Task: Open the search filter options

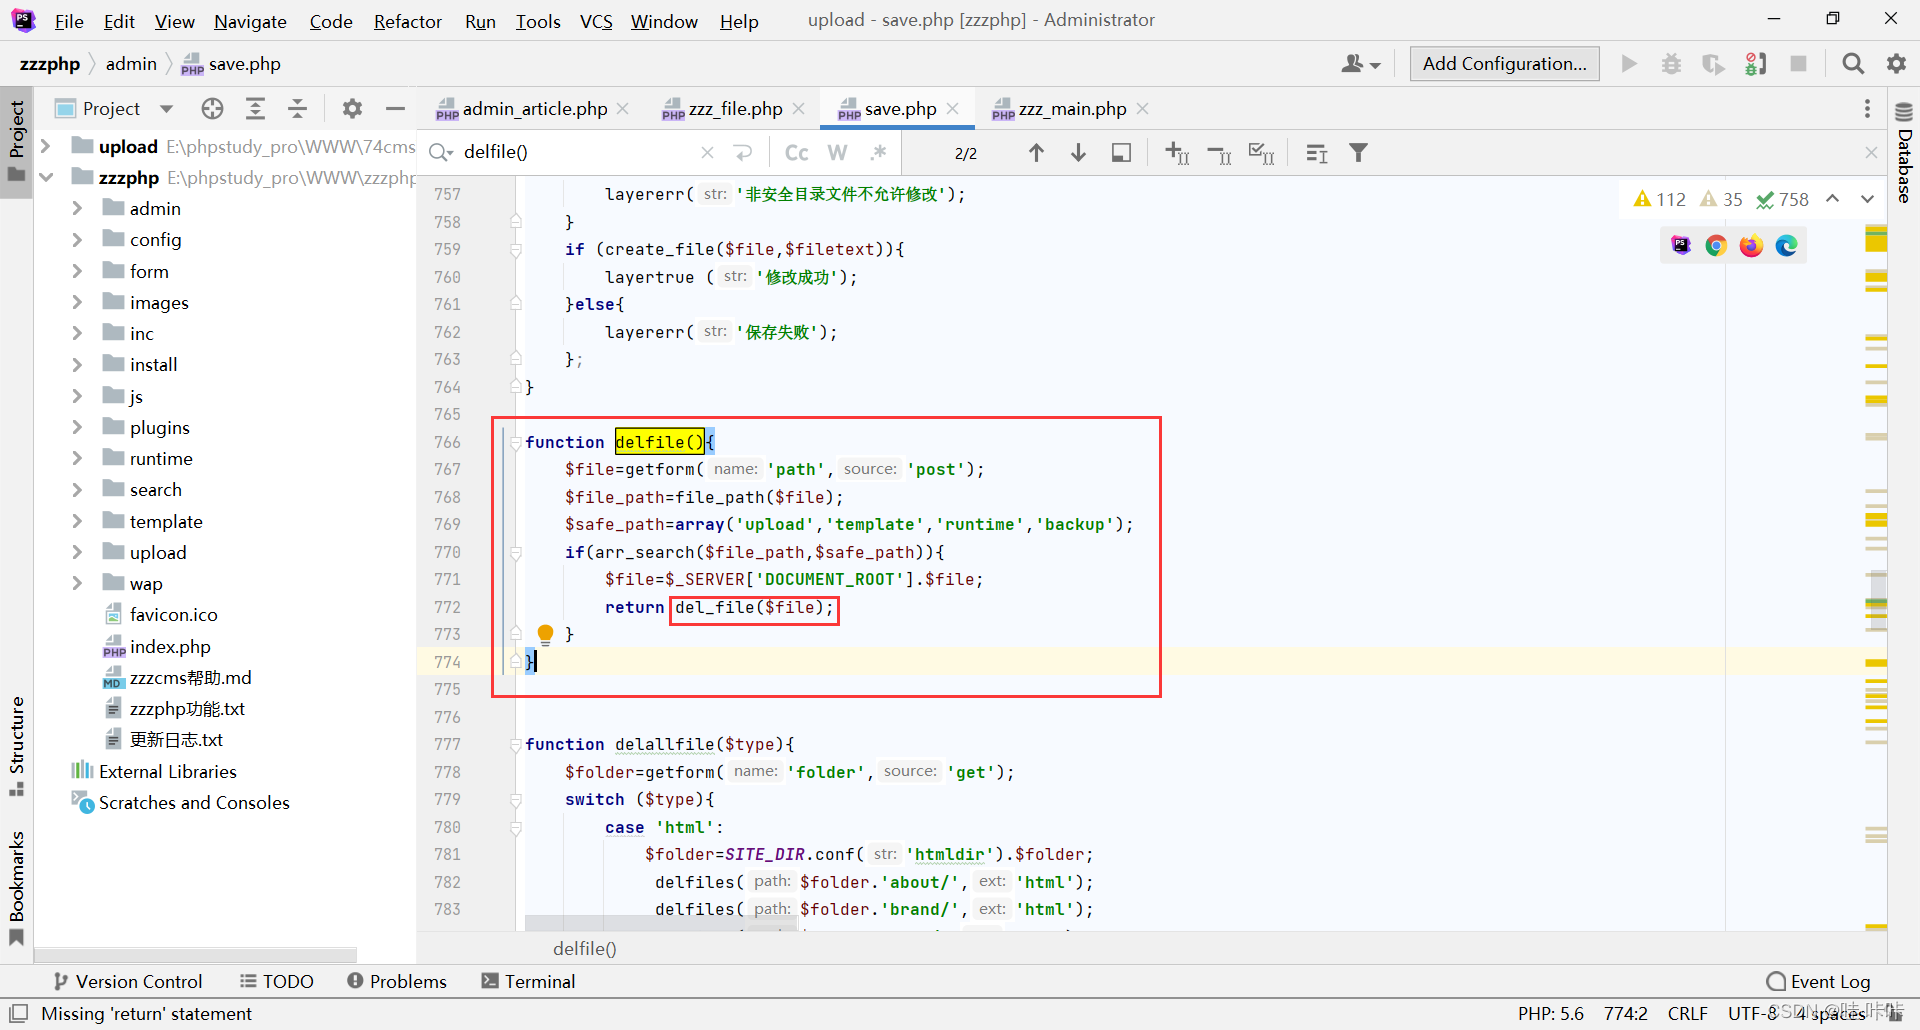Action: [1358, 152]
